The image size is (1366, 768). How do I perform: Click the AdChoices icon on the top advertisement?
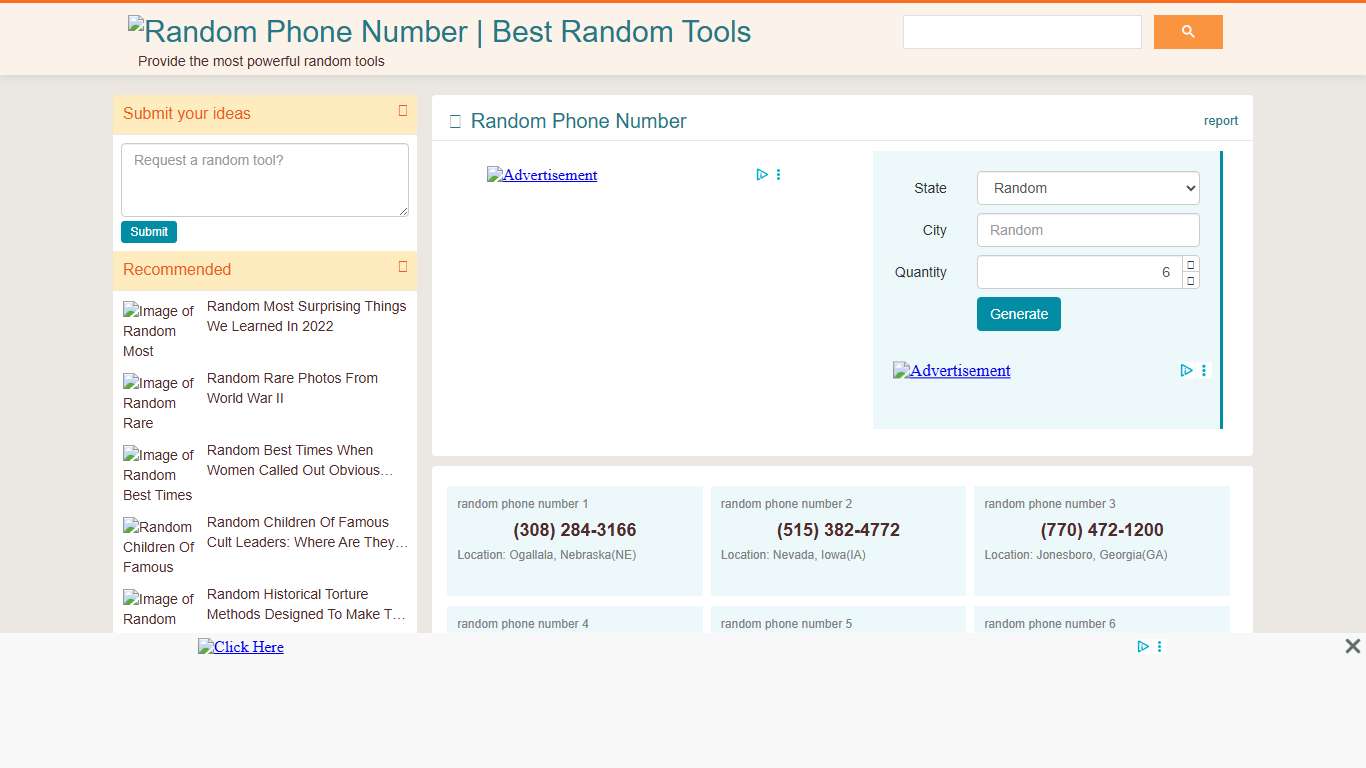click(762, 174)
